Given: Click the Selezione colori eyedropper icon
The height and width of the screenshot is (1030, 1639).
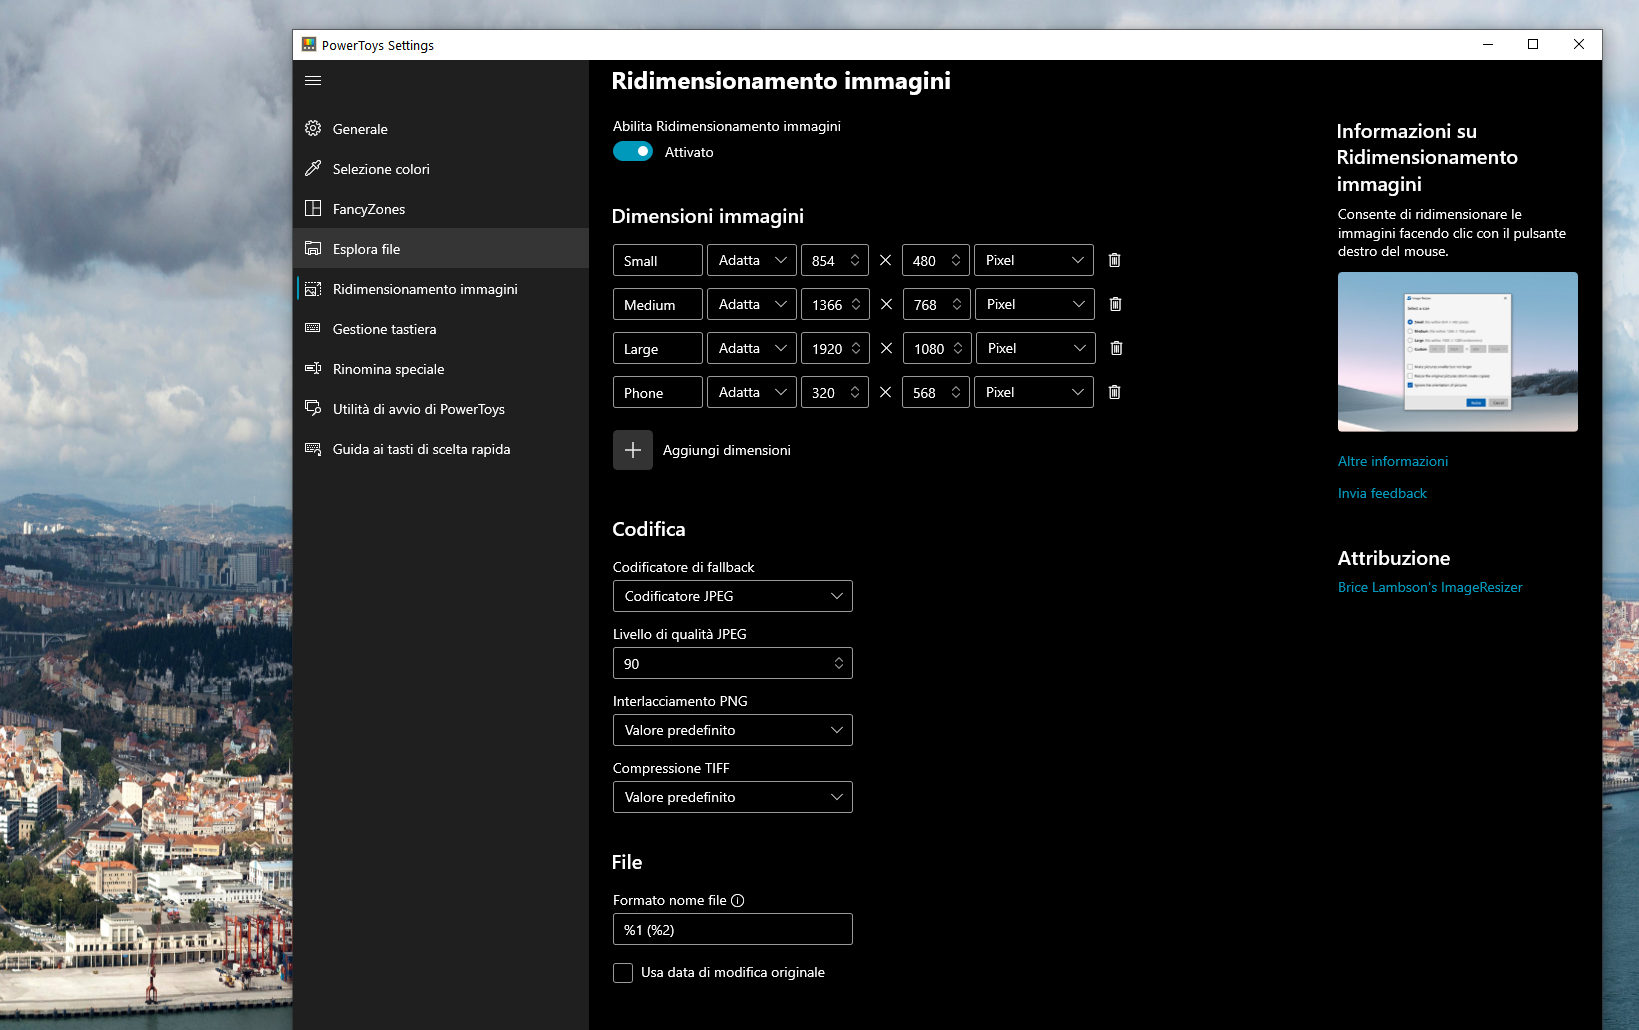Looking at the screenshot, I should [x=313, y=168].
